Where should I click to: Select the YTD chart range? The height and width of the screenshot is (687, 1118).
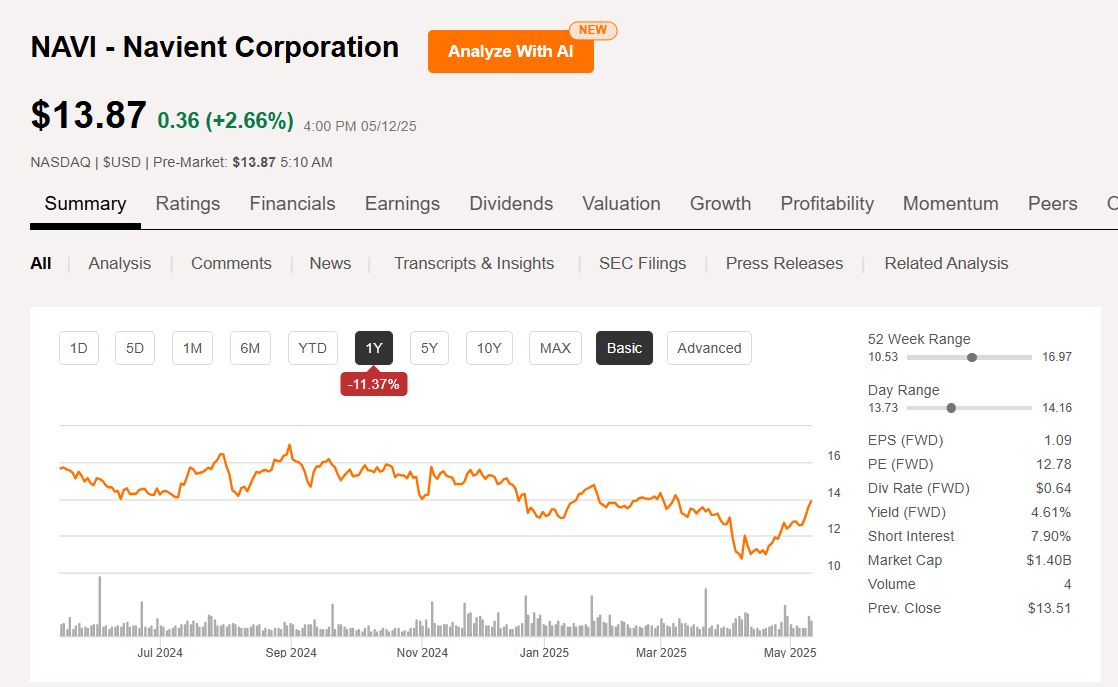click(x=313, y=348)
